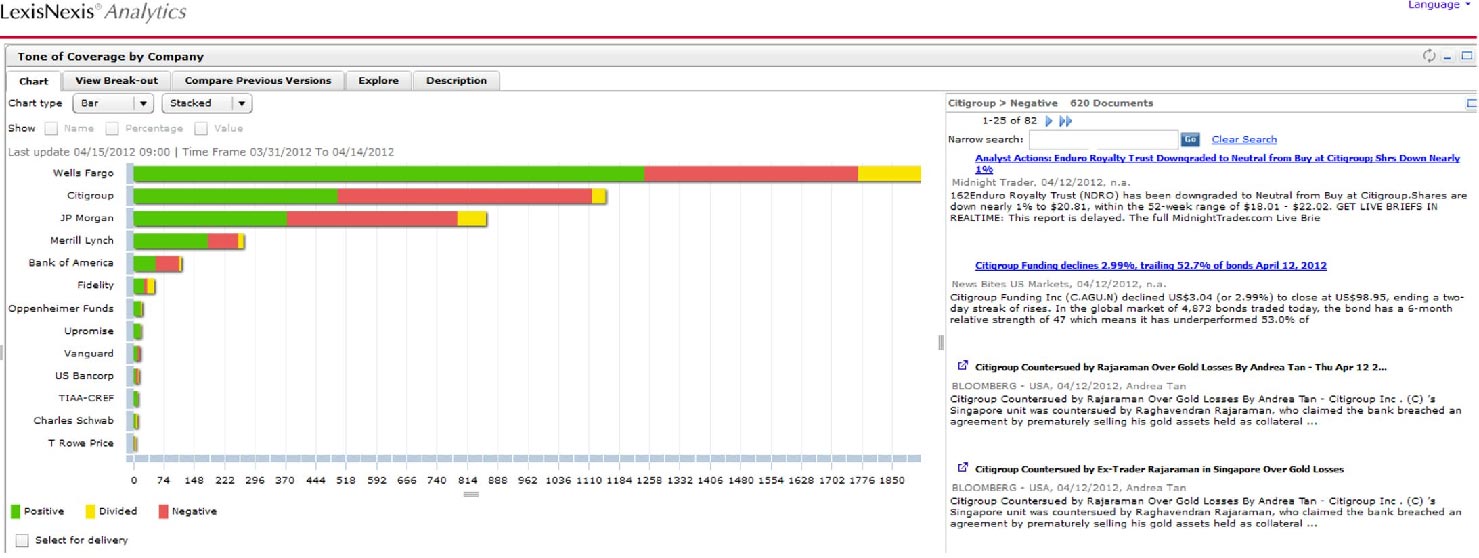Image resolution: width=1479 pixels, height=558 pixels.
Task: Toggle the Negative red legend swatch
Action: point(164,512)
